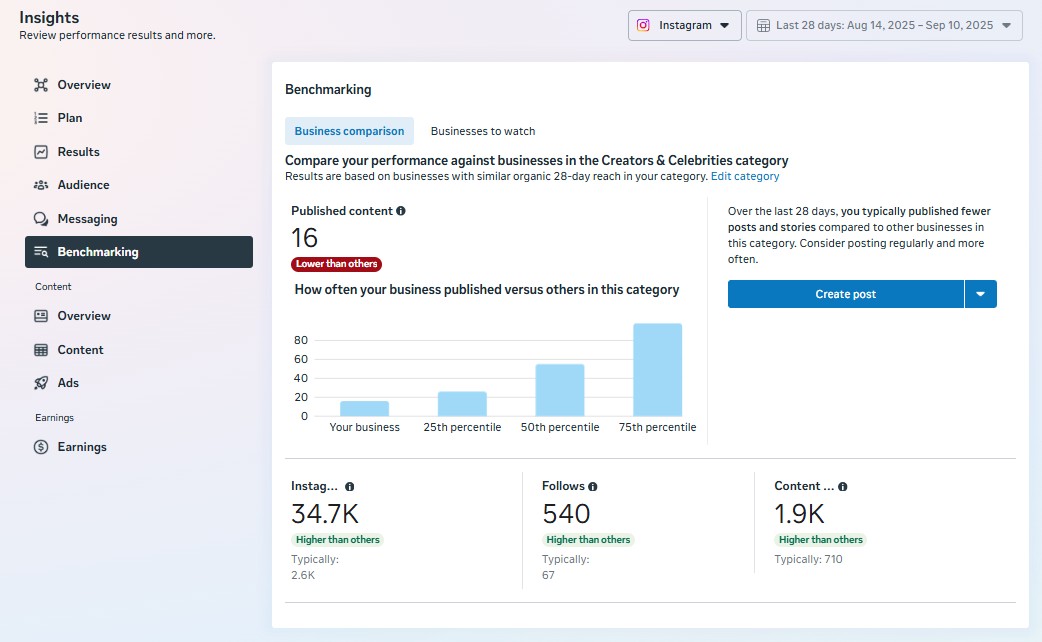Switch to the Businesses to watch tab

click(x=482, y=131)
